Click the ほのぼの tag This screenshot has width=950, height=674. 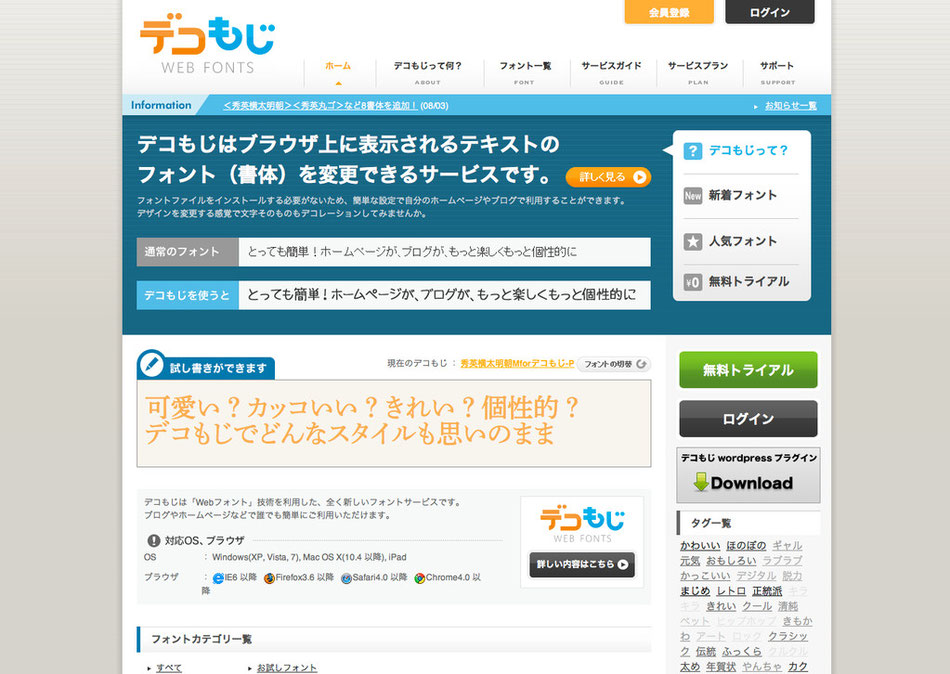pos(746,546)
